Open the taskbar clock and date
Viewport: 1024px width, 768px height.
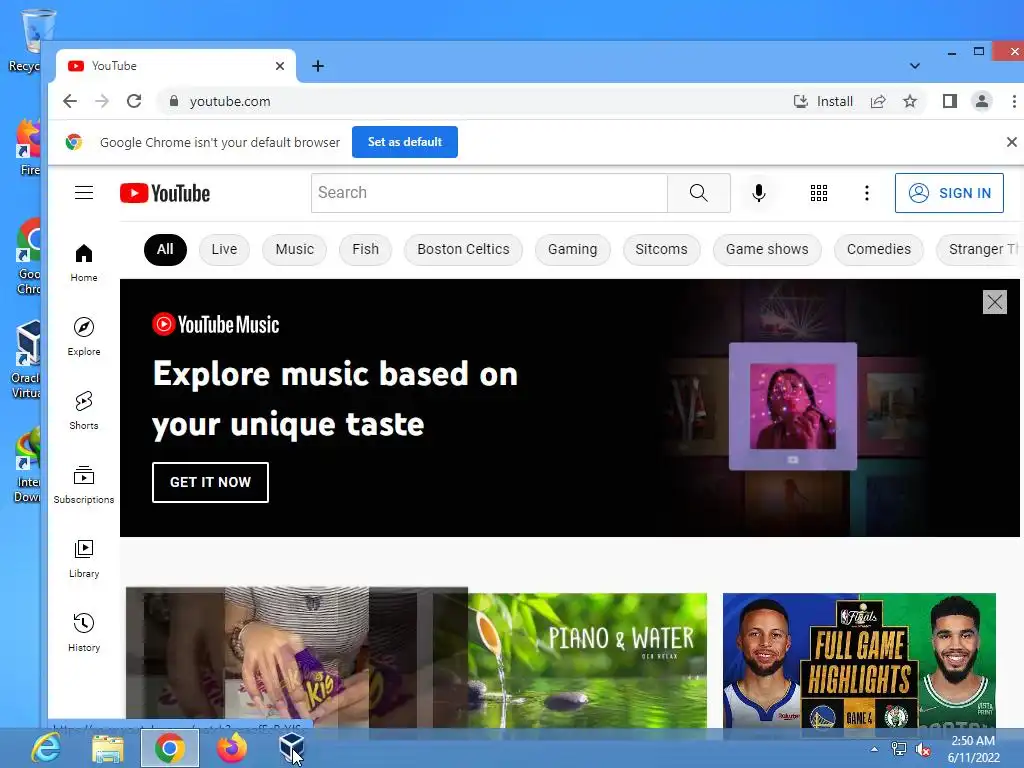[x=973, y=749]
